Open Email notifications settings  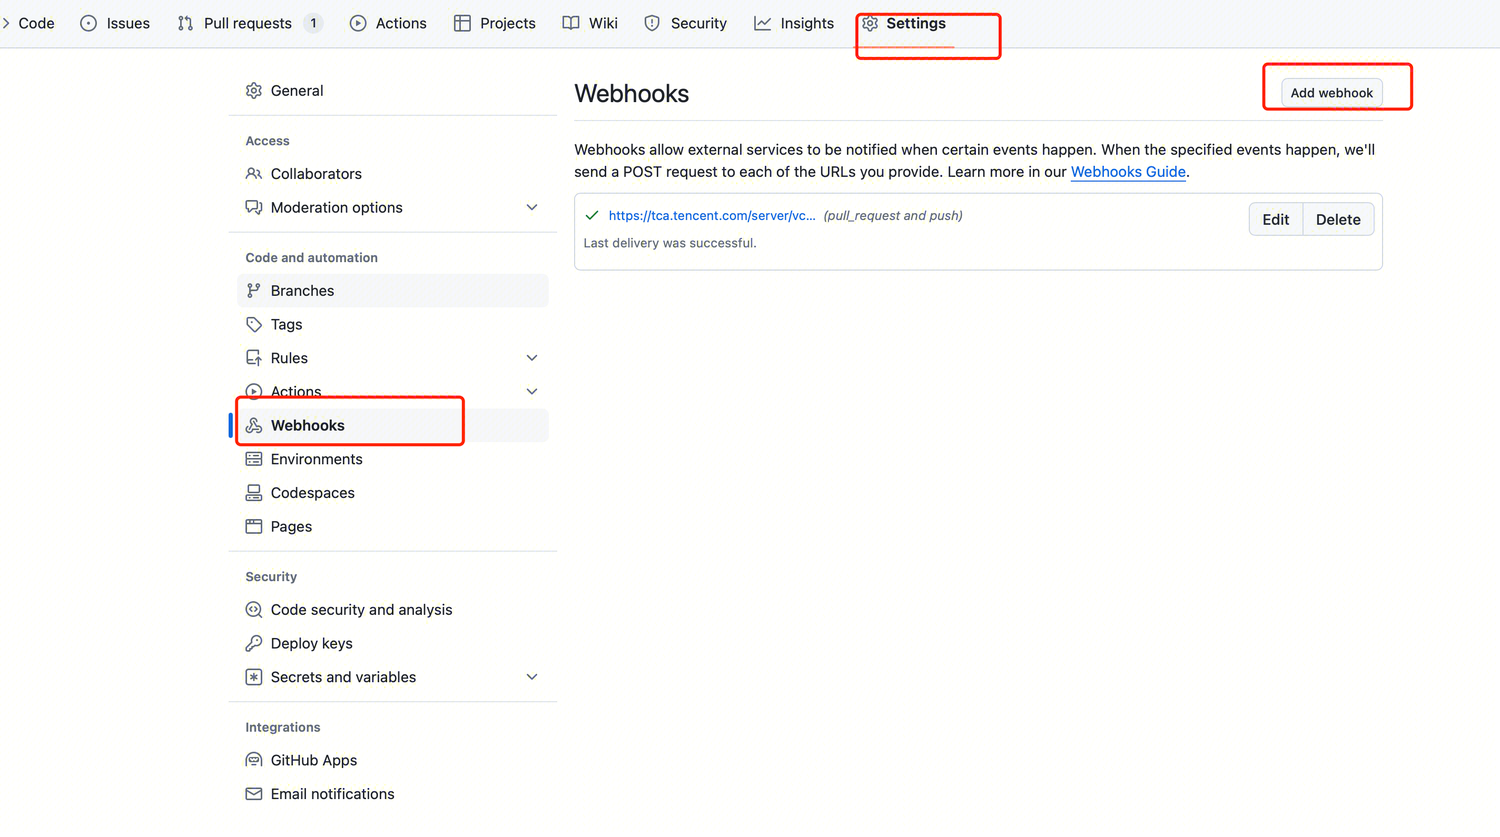[393, 794]
